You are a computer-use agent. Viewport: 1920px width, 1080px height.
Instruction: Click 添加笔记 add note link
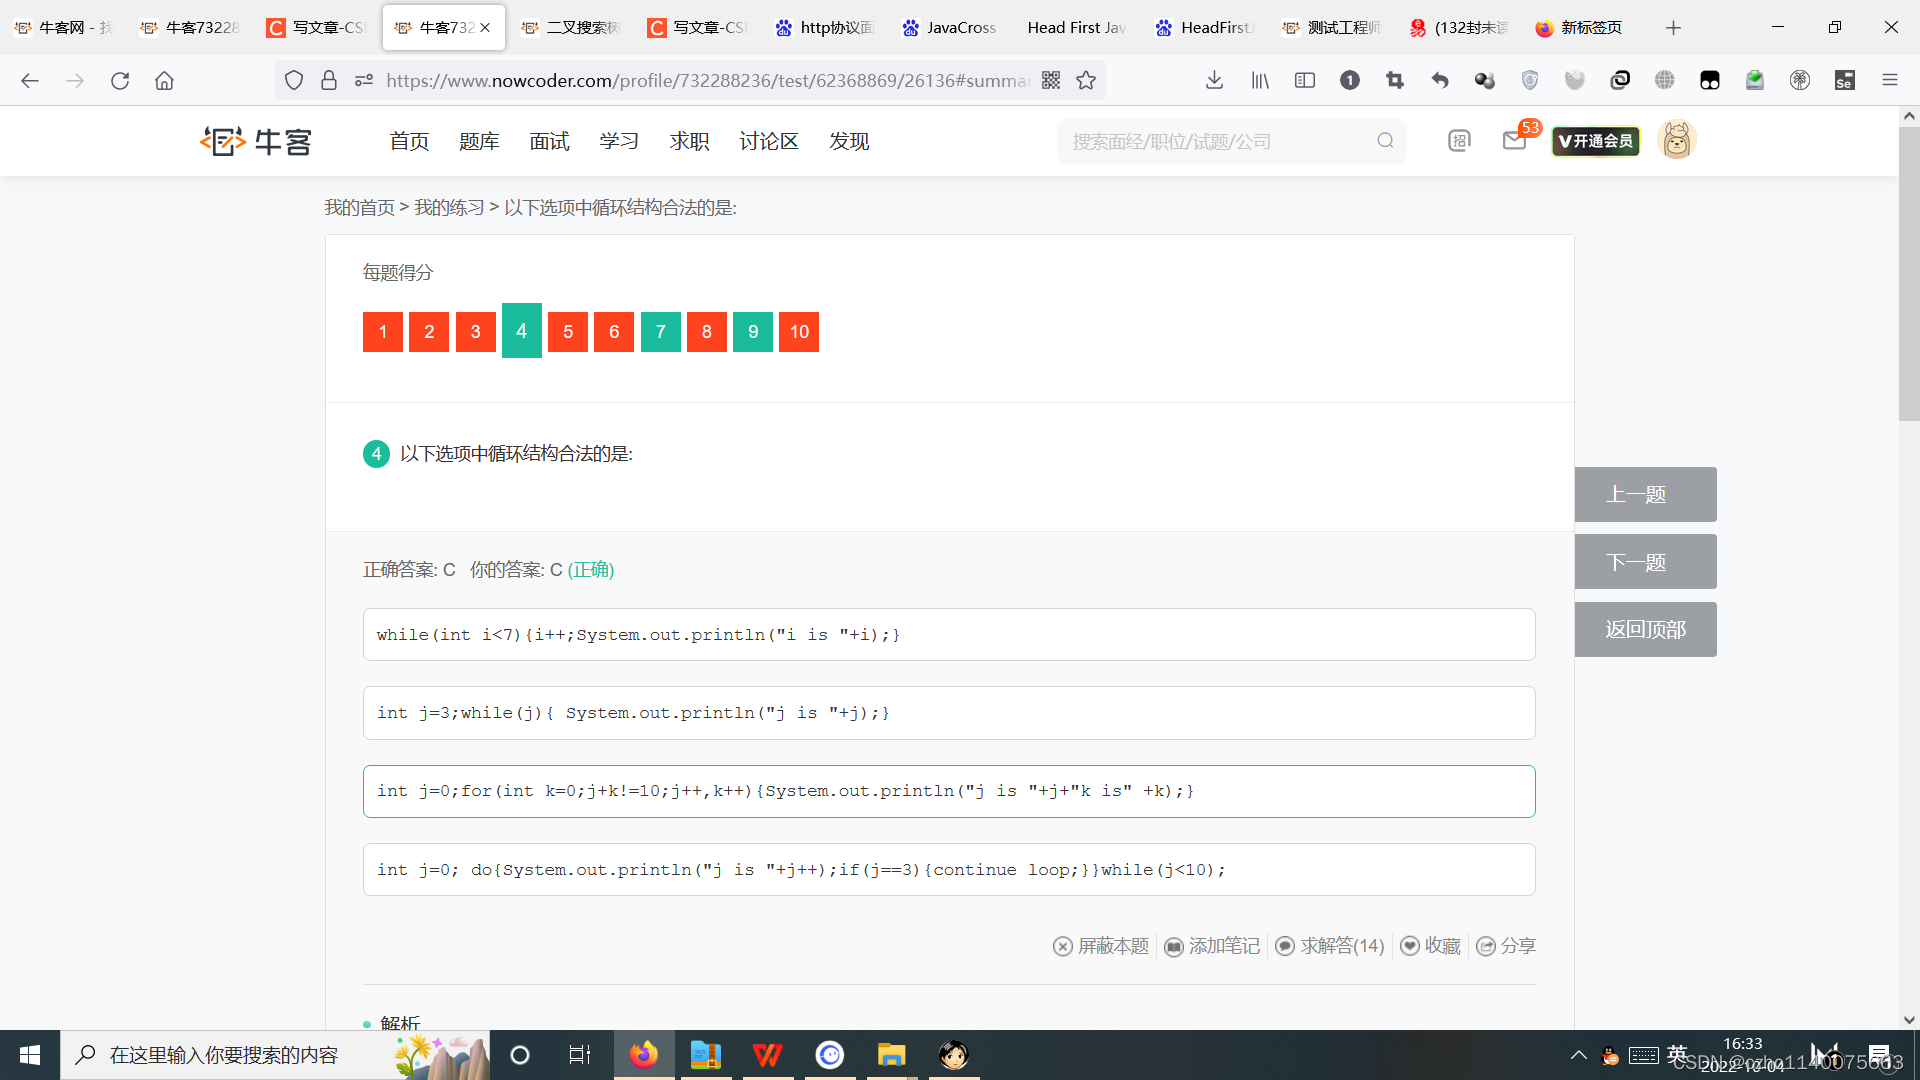[x=1213, y=946]
